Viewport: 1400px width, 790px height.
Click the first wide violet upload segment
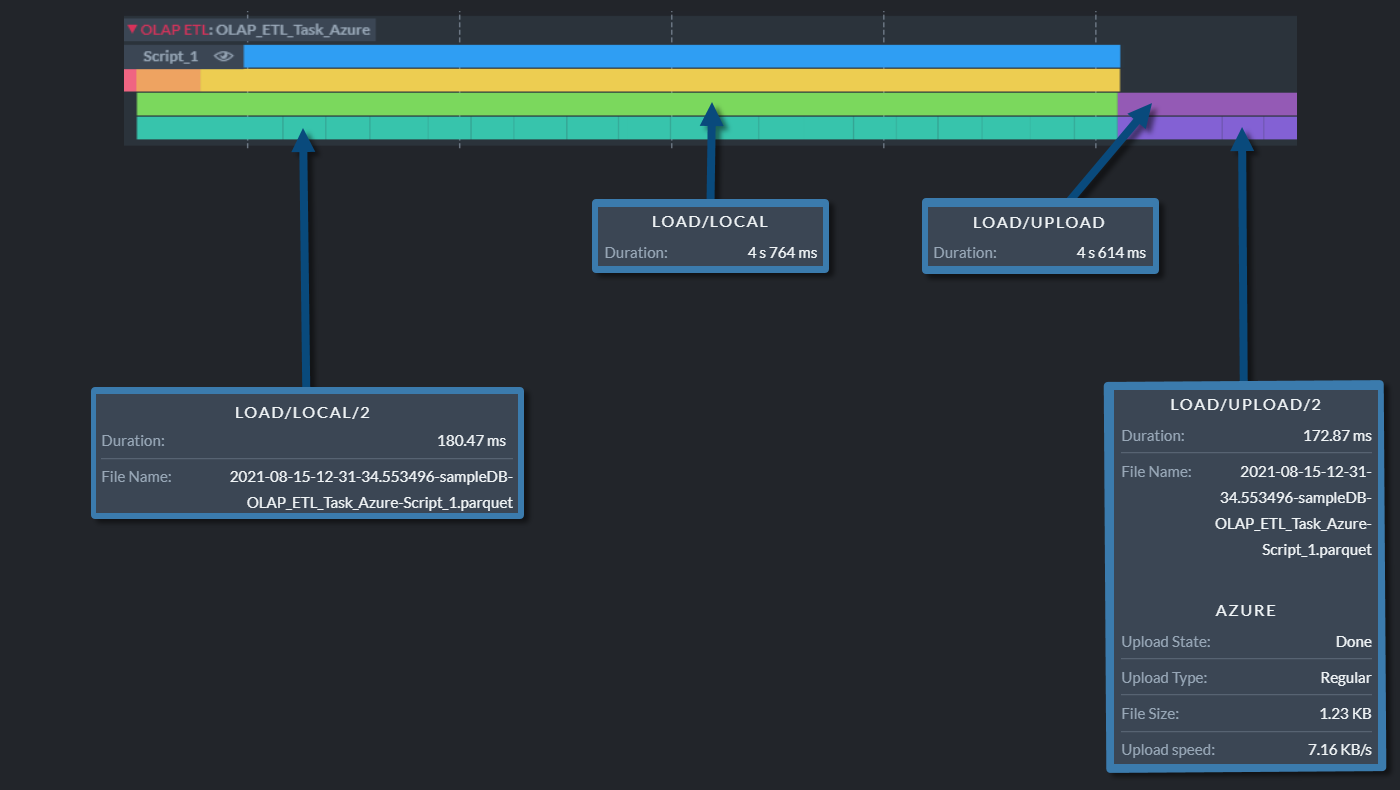click(1170, 128)
